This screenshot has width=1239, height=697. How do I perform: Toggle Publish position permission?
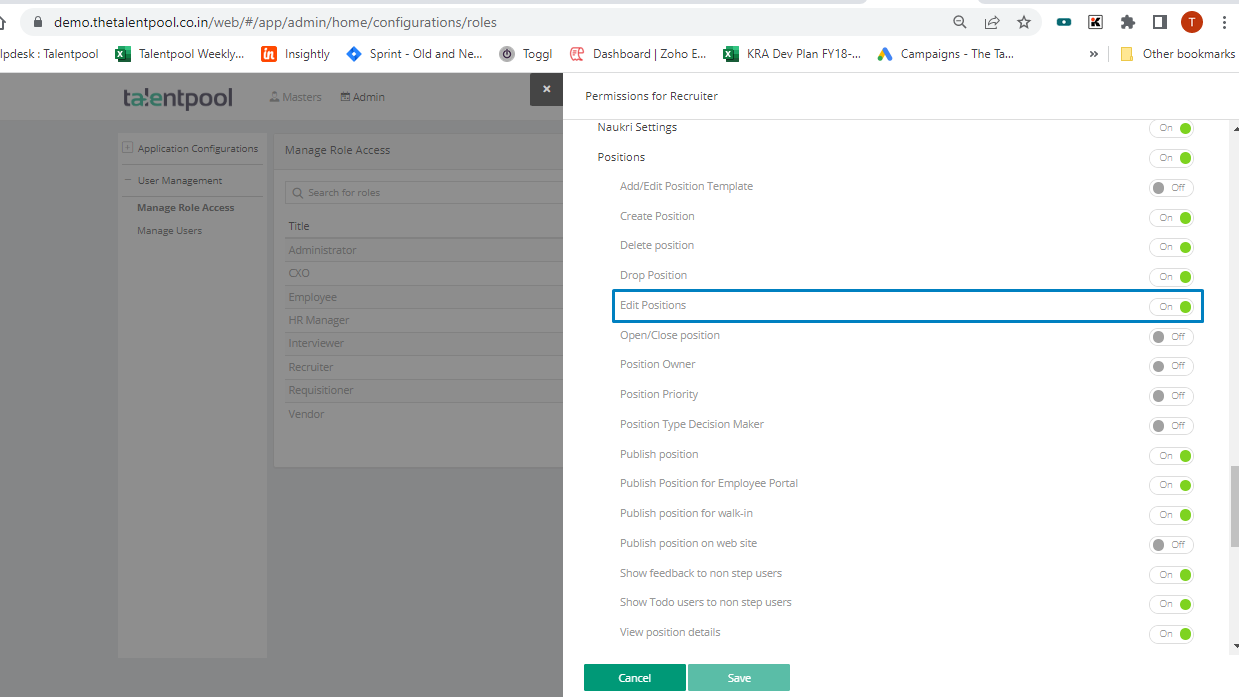pos(1171,455)
